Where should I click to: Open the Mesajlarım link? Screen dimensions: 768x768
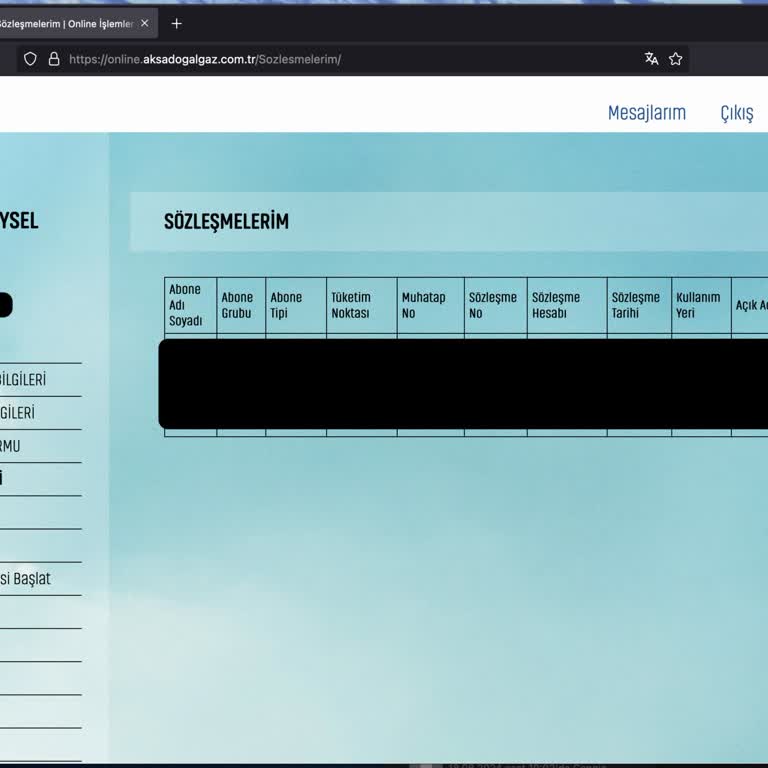coord(647,113)
